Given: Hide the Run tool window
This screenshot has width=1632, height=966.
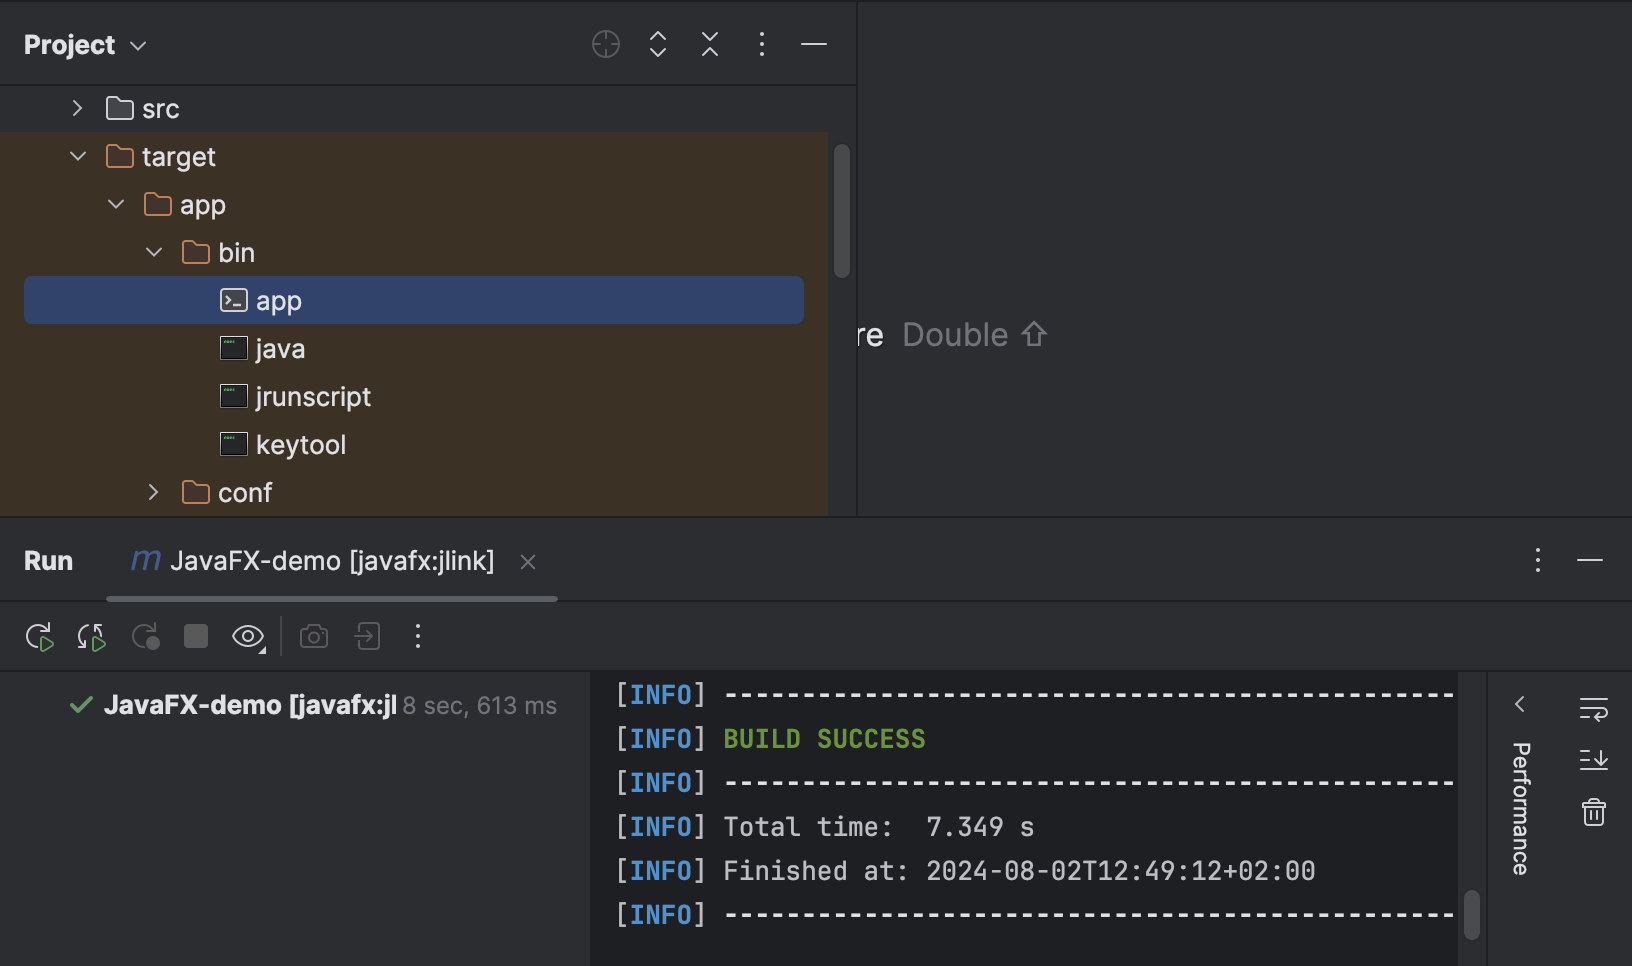Looking at the screenshot, I should tap(1590, 561).
